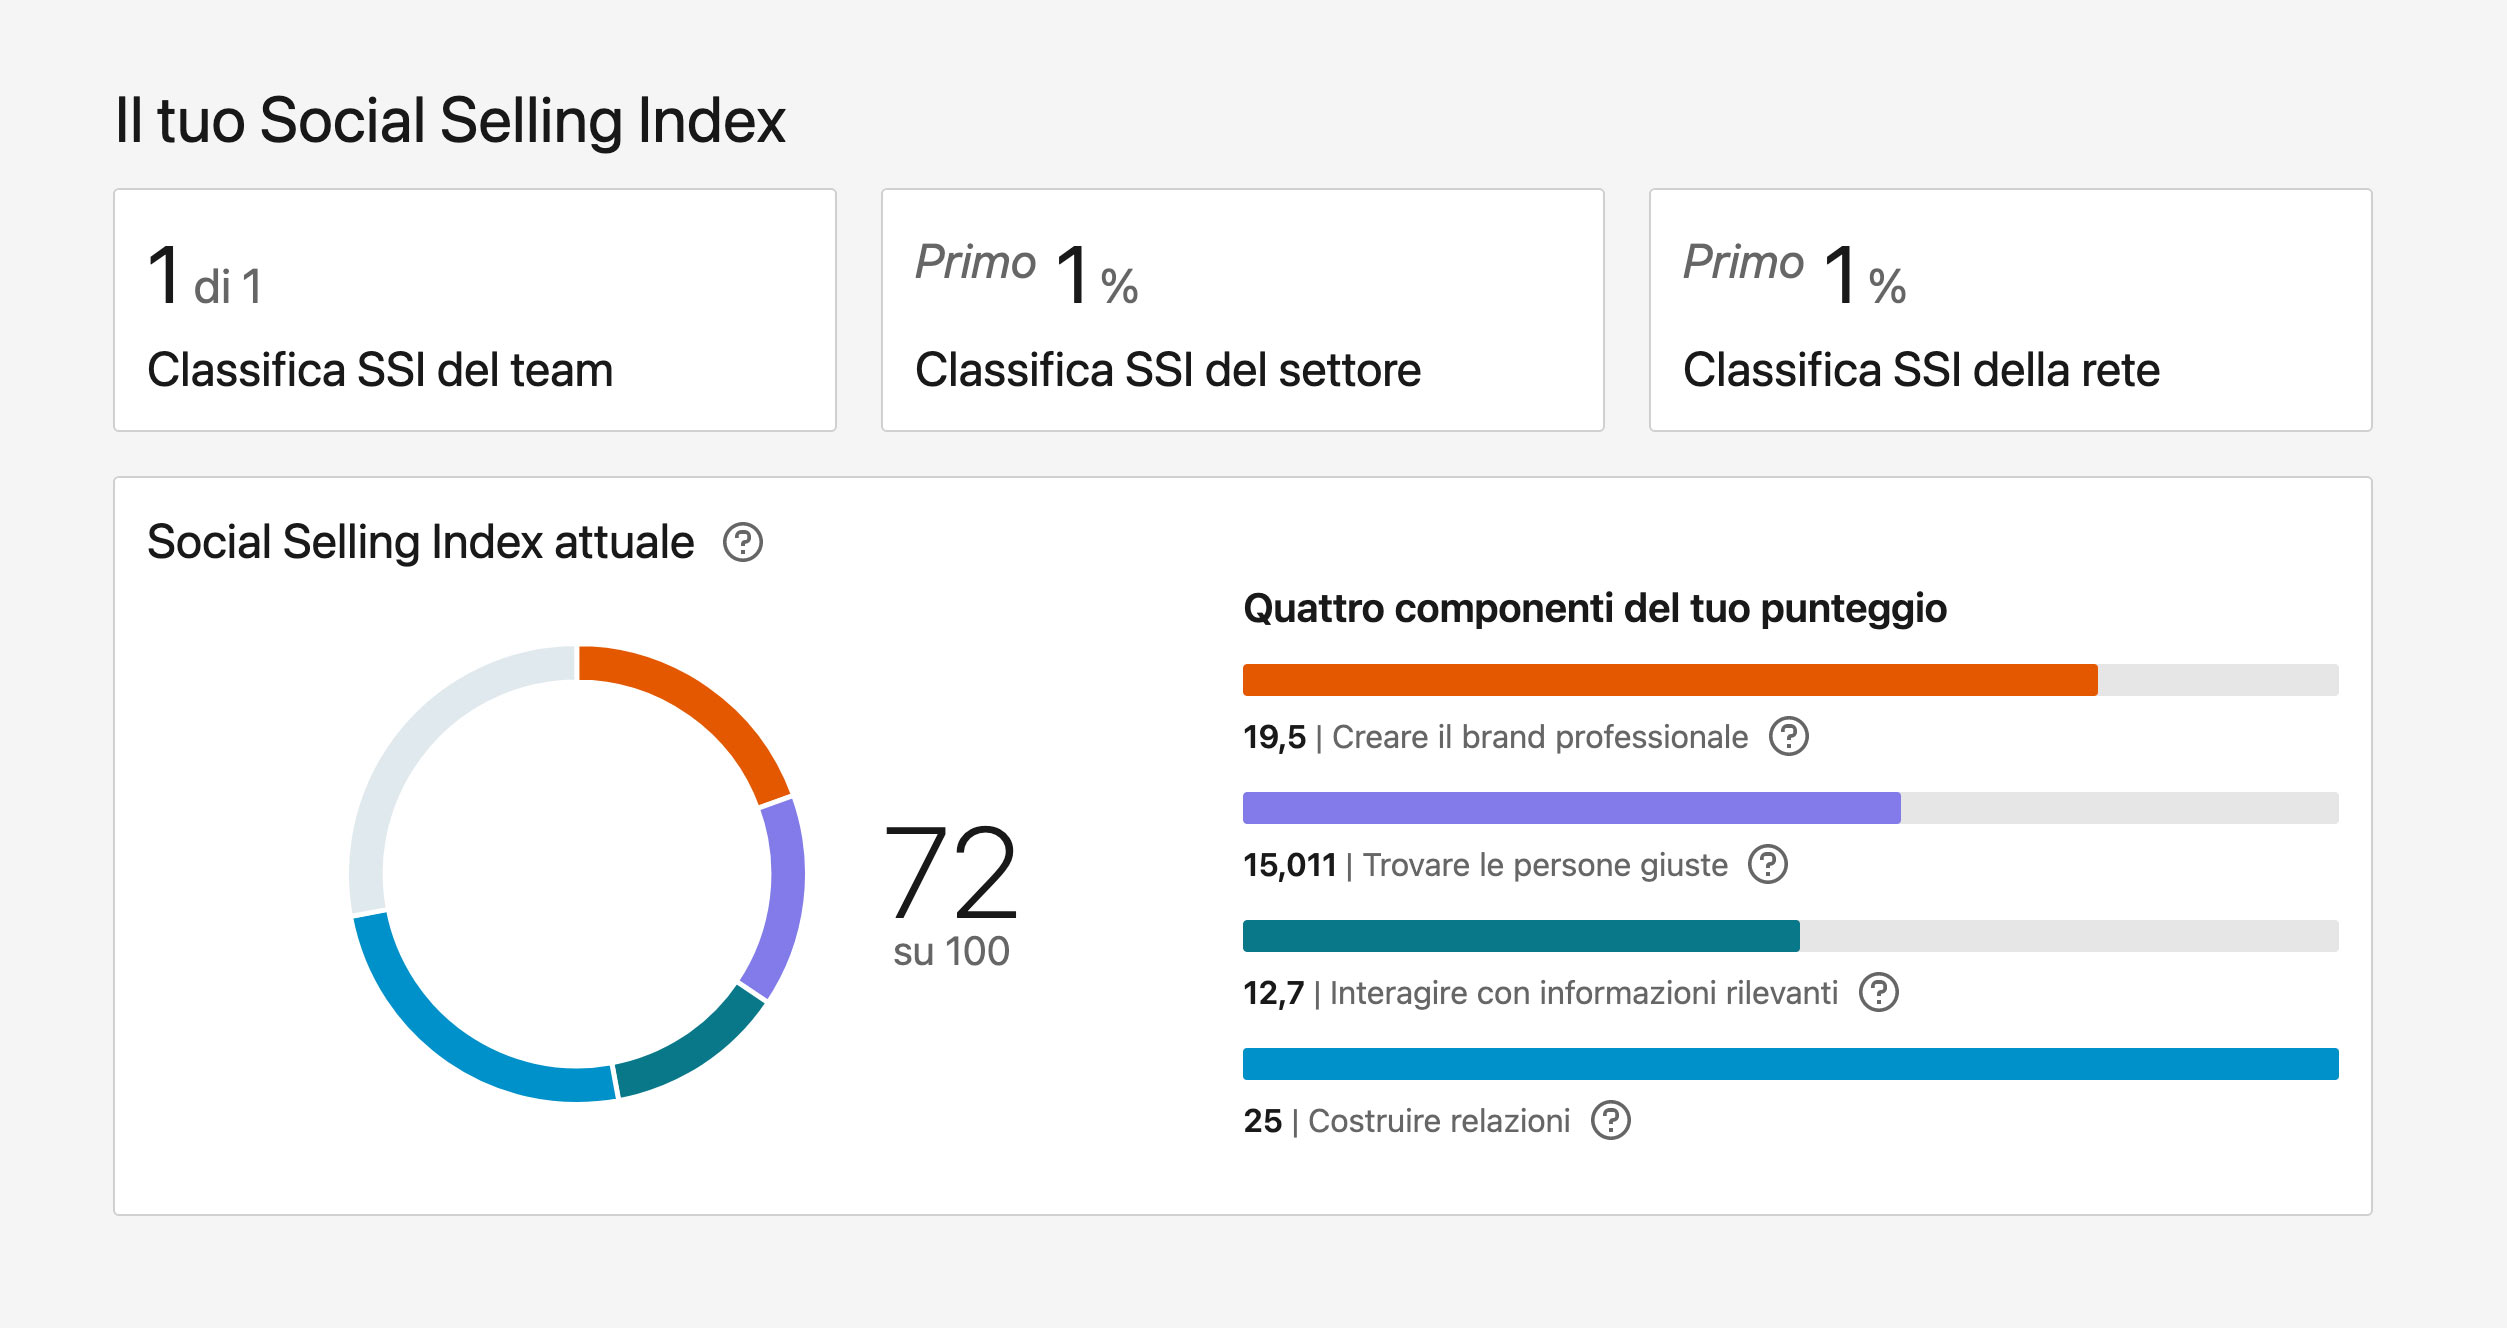Image resolution: width=2507 pixels, height=1328 pixels.
Task: Select the Classifica SSI del settore card
Action: (x=1242, y=310)
